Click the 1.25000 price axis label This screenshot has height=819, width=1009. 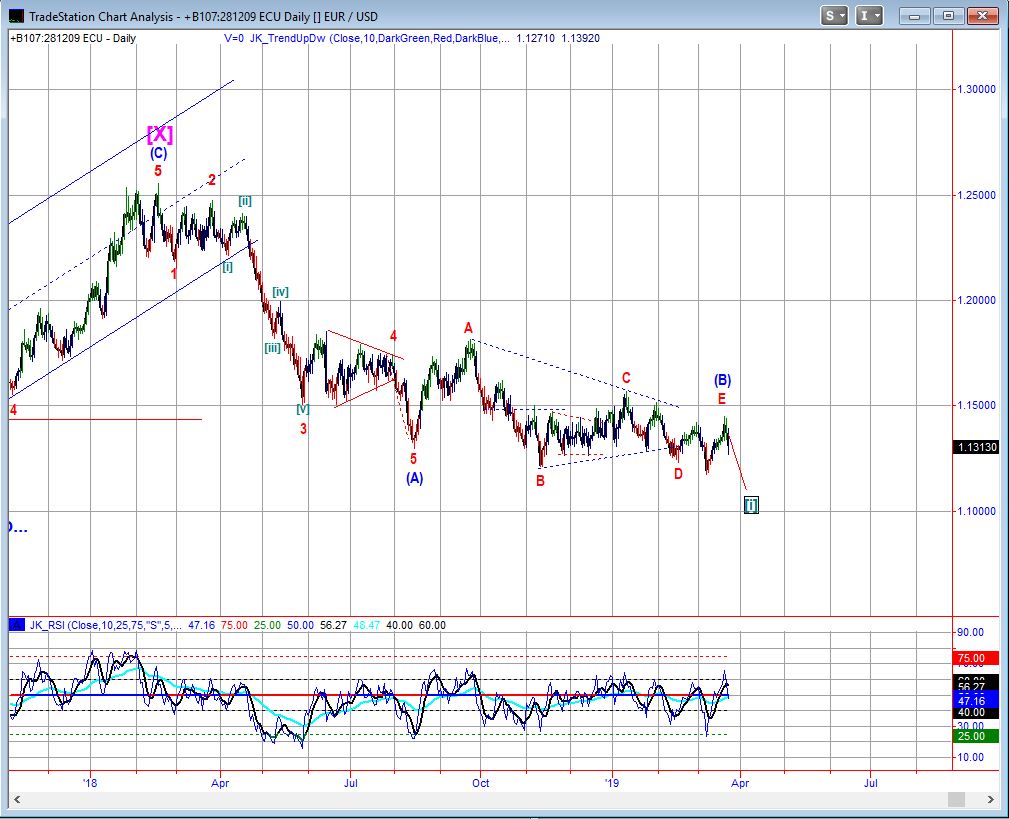point(976,195)
